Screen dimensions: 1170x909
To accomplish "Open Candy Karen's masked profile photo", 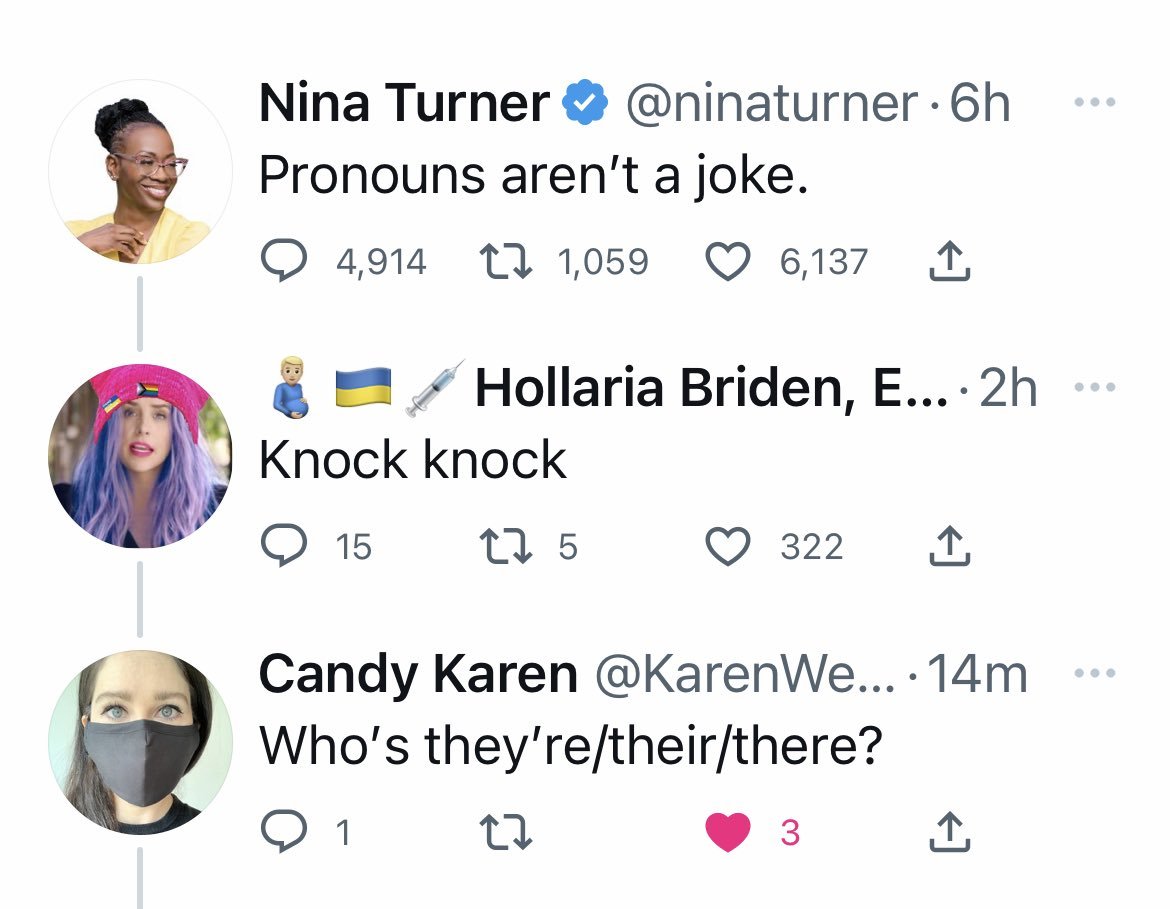I will pos(140,742).
